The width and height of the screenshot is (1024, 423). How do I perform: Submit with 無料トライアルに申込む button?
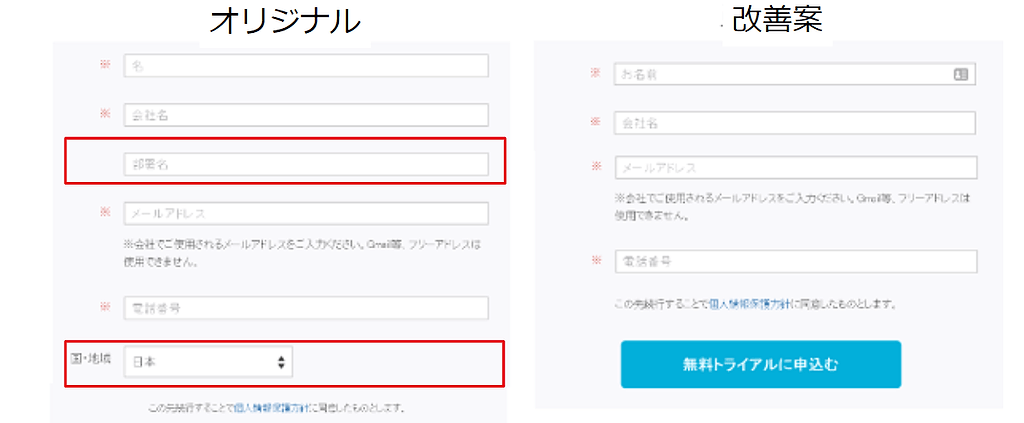coord(761,364)
